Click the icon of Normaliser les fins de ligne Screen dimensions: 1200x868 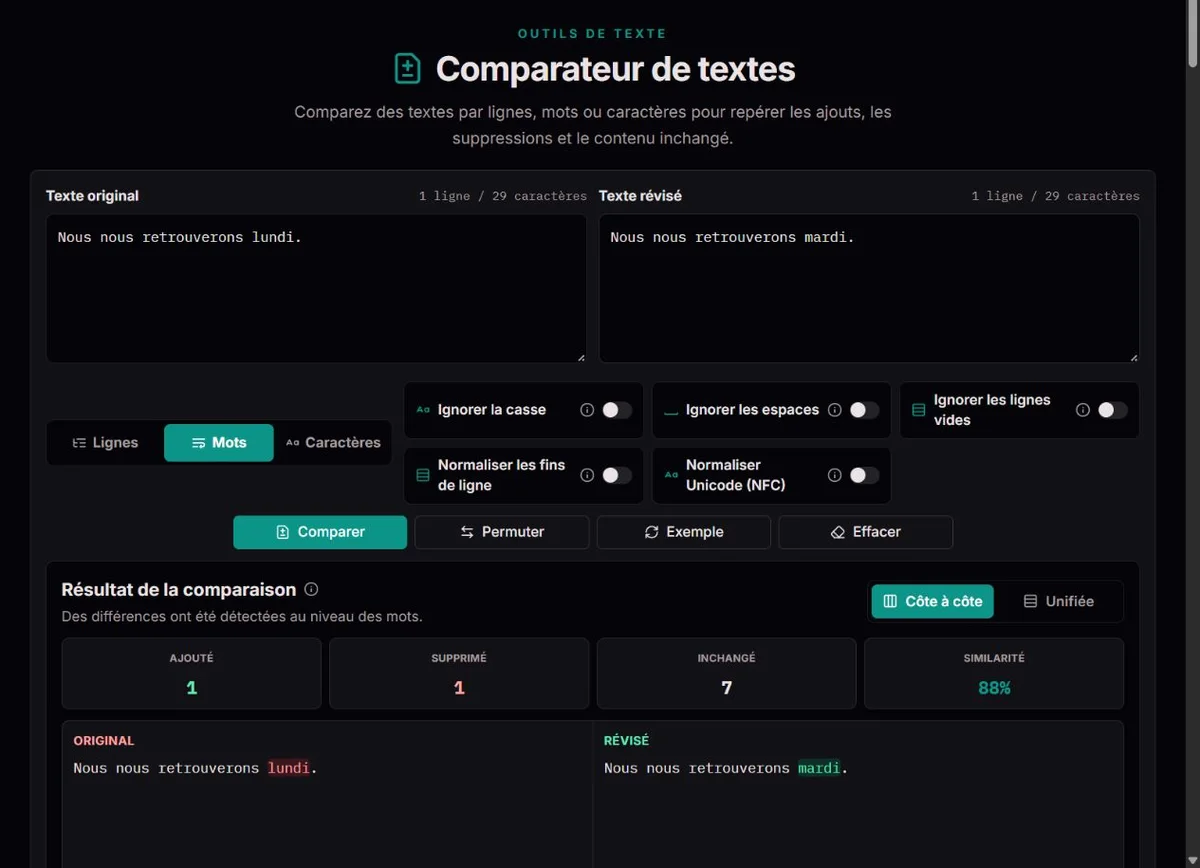[423, 475]
